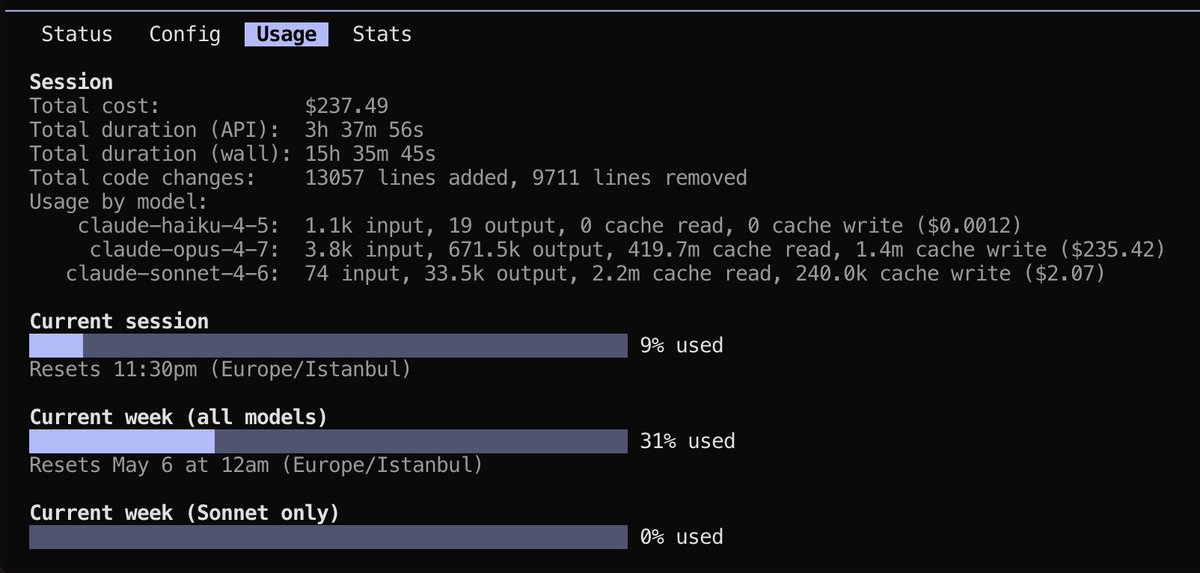
Task: Switch to the Status tab
Action: pyautogui.click(x=77, y=34)
